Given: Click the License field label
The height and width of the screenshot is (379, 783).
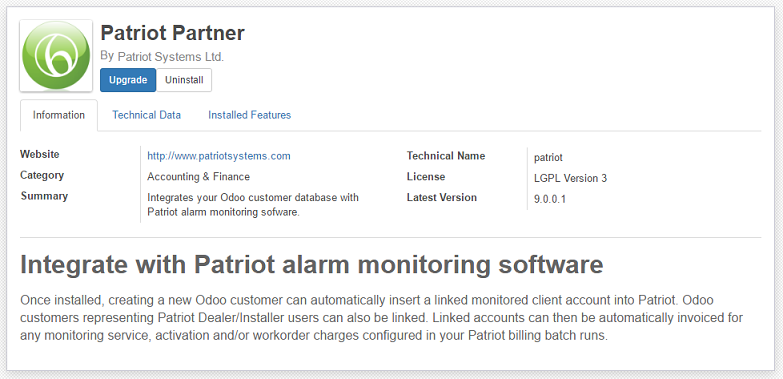Looking at the screenshot, I should [426, 177].
